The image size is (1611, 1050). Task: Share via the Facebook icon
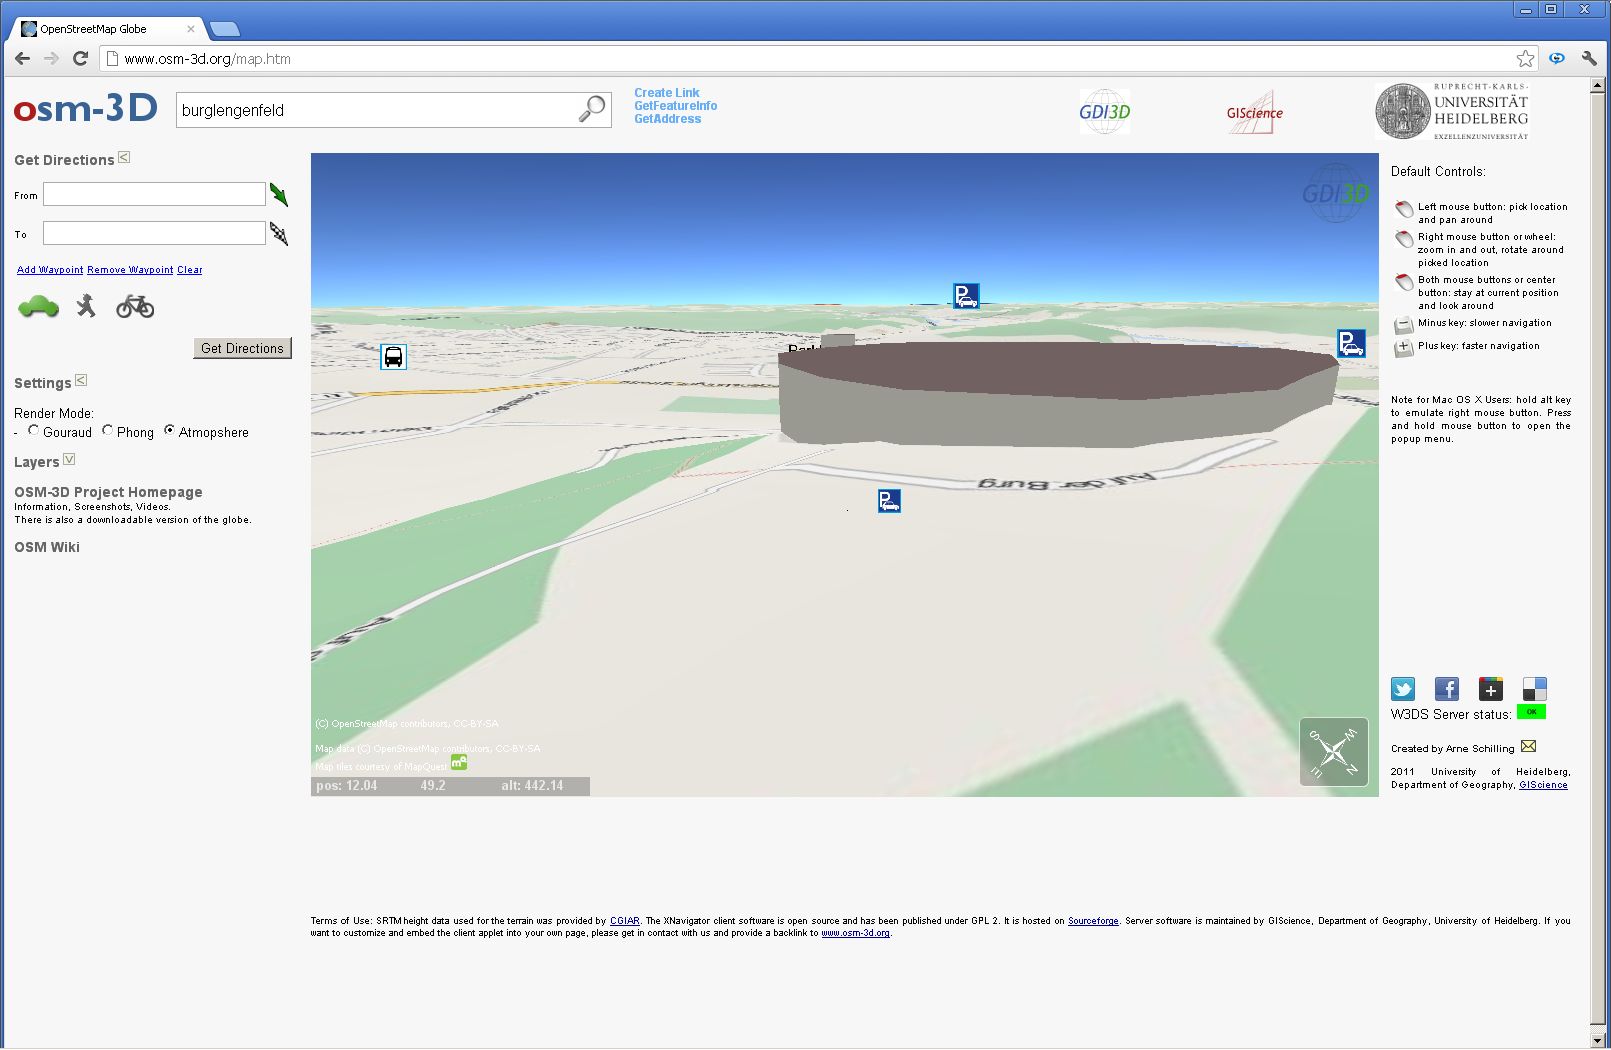1446,689
